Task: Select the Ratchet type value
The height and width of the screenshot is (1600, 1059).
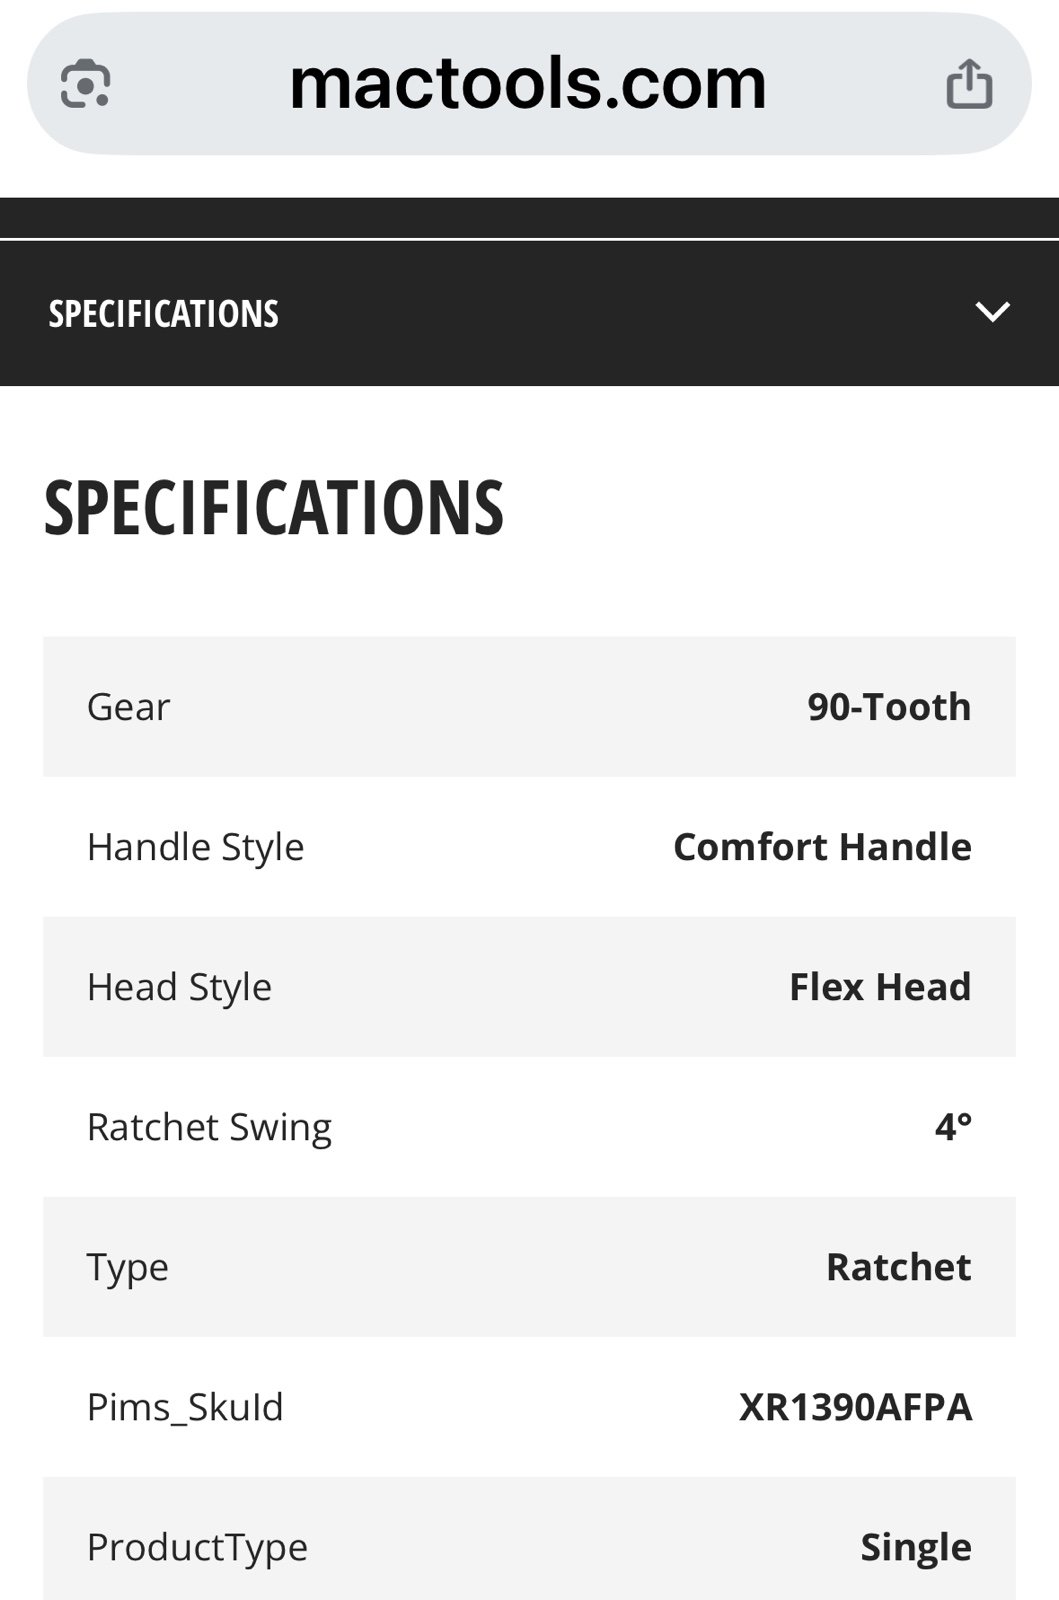Action: click(x=898, y=1267)
